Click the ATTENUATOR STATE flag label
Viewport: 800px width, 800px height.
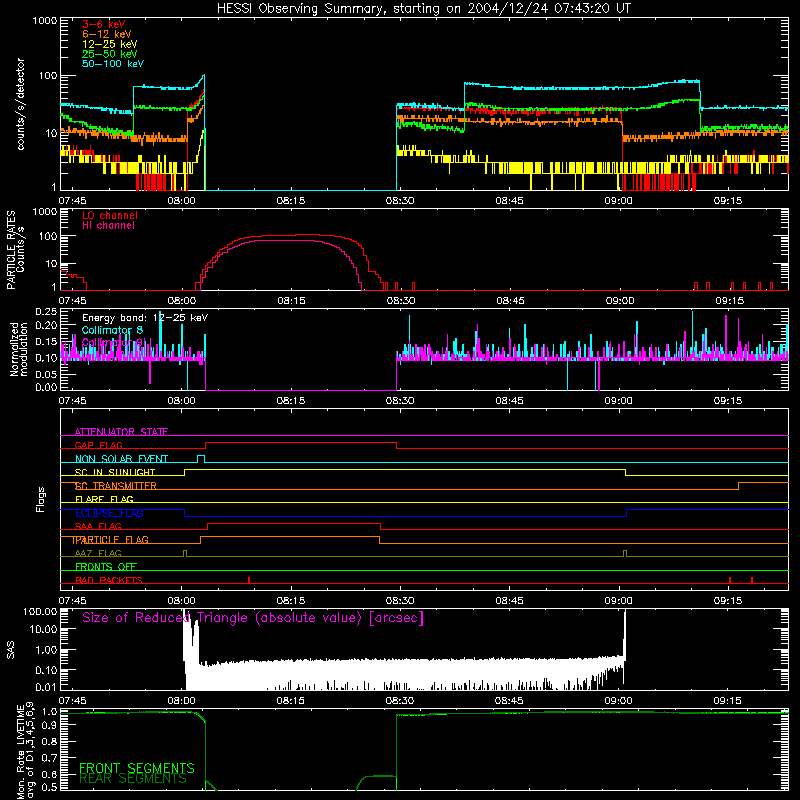(121, 432)
